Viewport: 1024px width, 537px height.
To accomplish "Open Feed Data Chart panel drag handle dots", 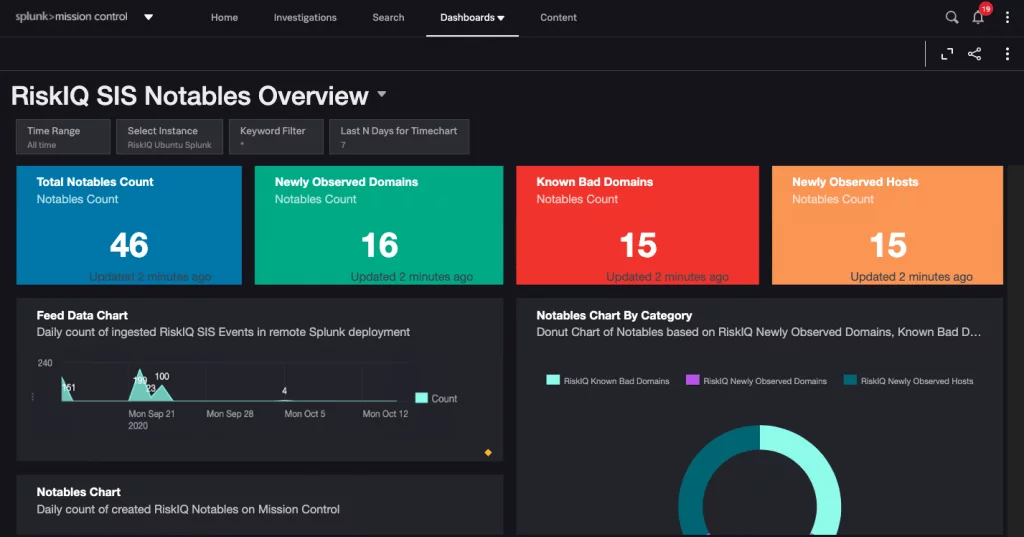I will tap(32, 397).
